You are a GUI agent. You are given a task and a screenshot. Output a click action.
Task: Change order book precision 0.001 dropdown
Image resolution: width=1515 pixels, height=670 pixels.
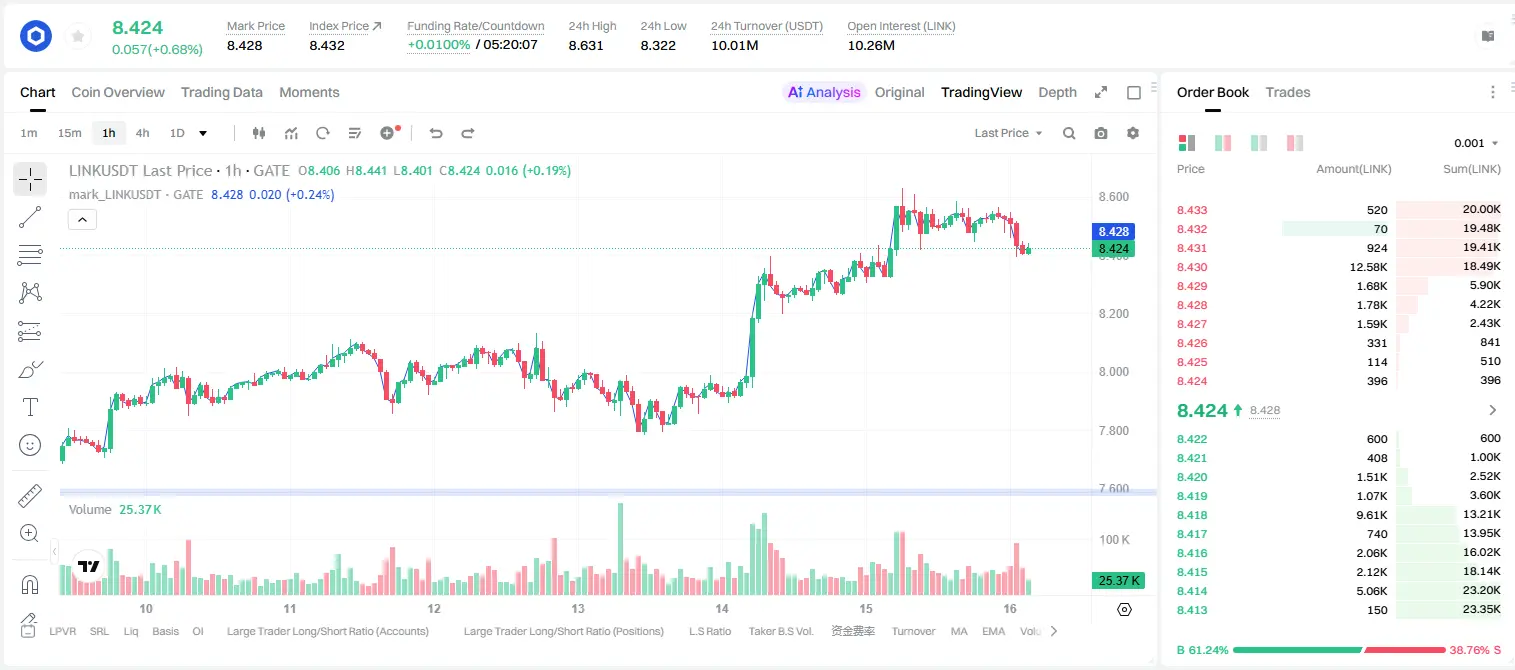pyautogui.click(x=1476, y=143)
